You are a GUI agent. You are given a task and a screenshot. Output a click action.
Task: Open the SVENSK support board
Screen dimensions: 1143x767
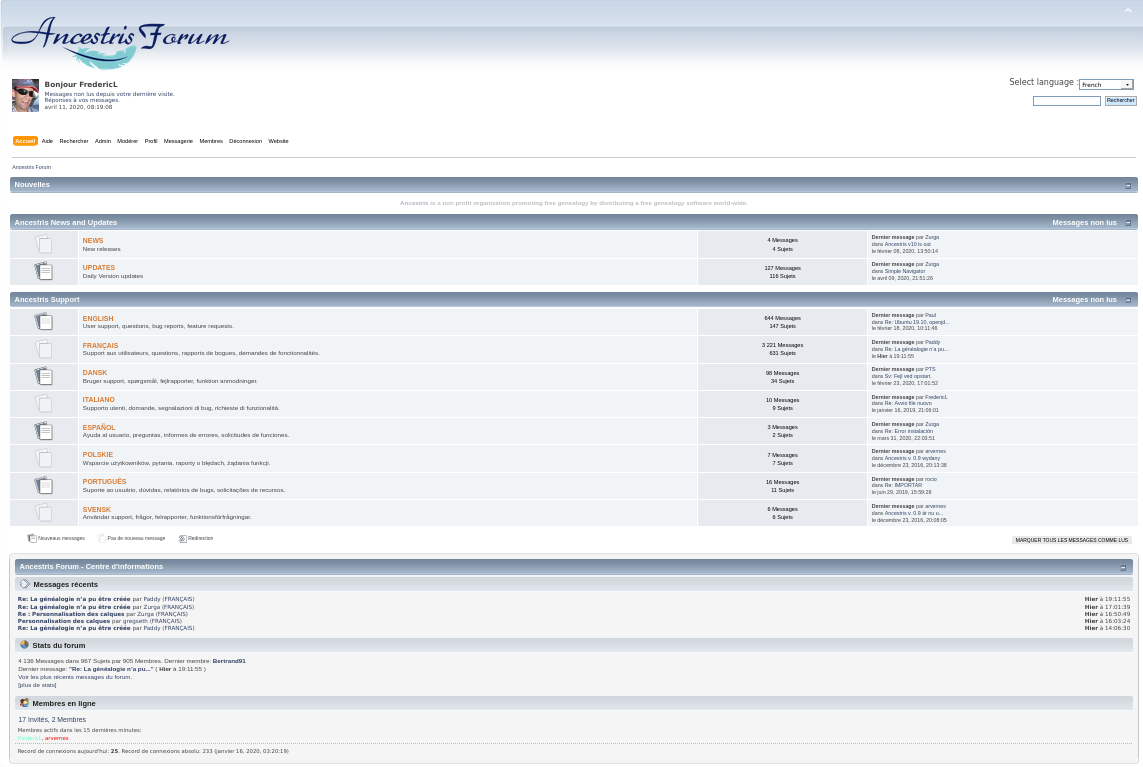point(96,510)
